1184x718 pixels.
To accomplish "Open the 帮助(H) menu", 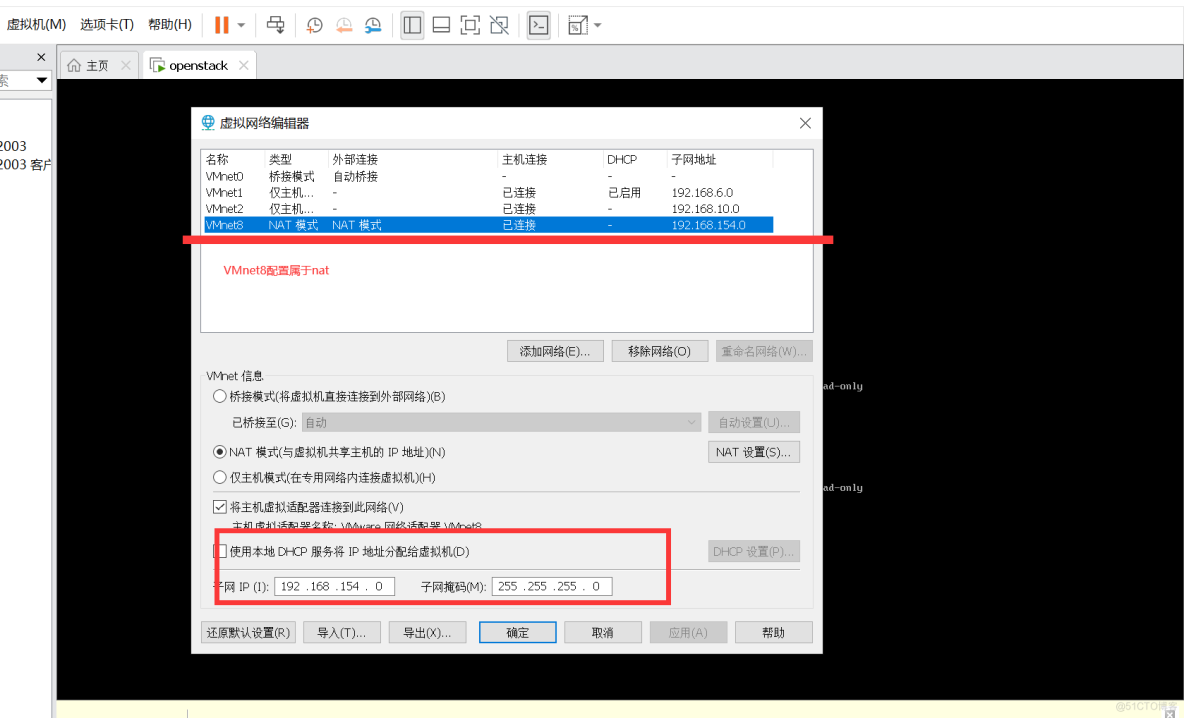I will click(170, 25).
